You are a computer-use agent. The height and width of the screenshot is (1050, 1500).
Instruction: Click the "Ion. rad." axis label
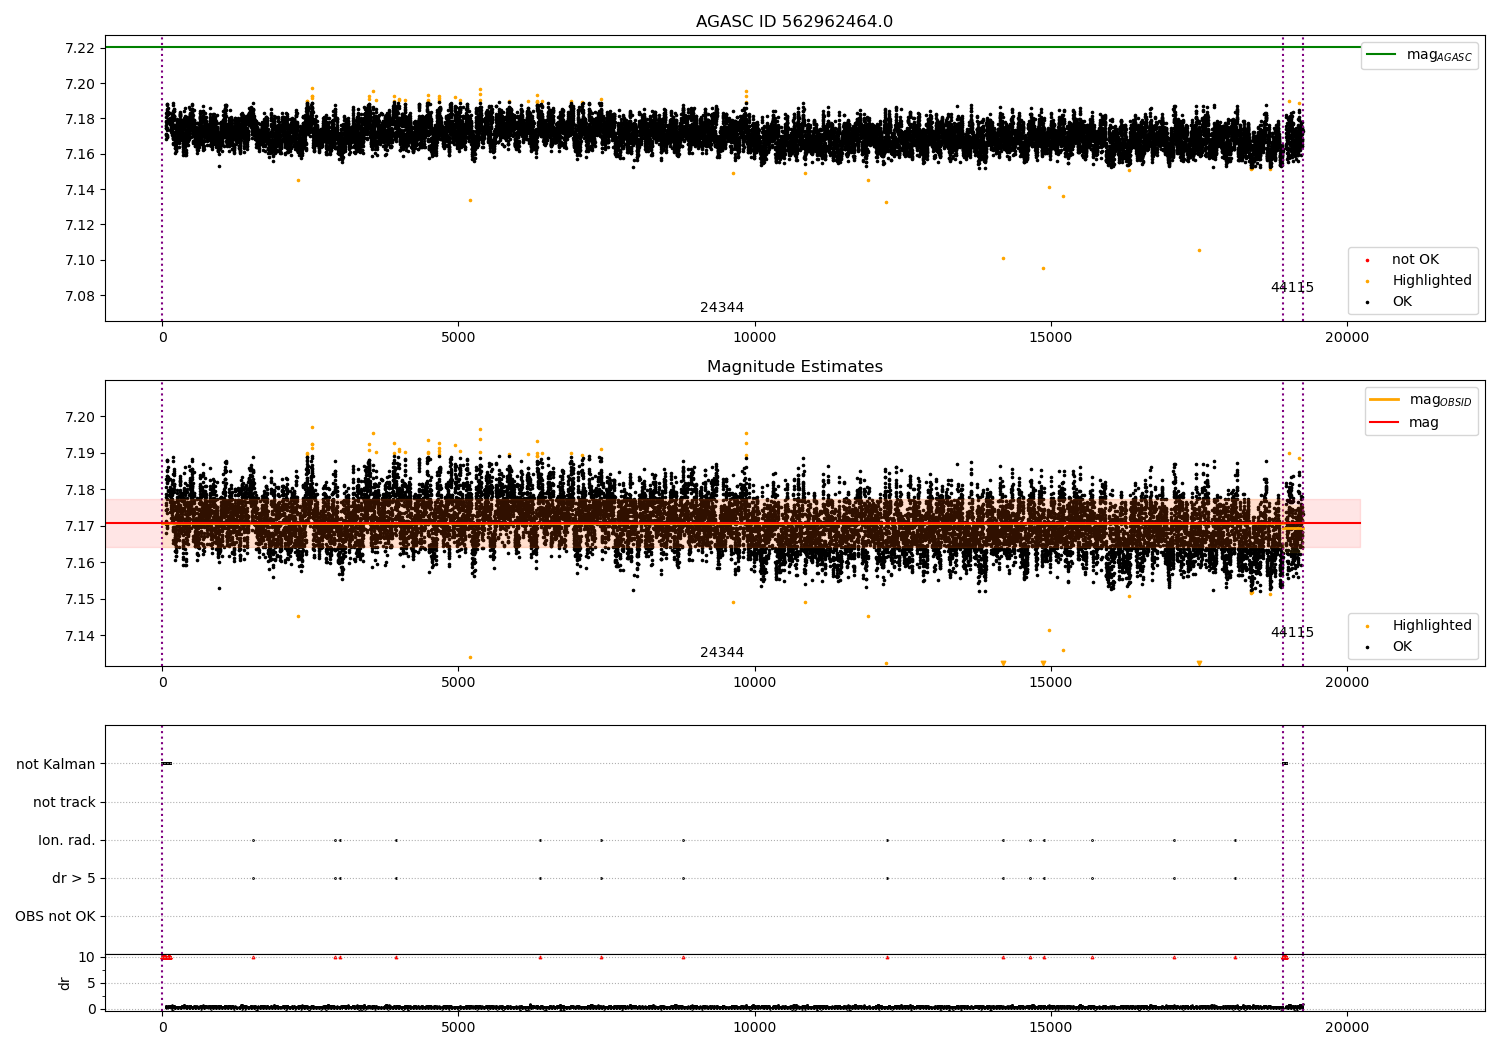coord(67,840)
